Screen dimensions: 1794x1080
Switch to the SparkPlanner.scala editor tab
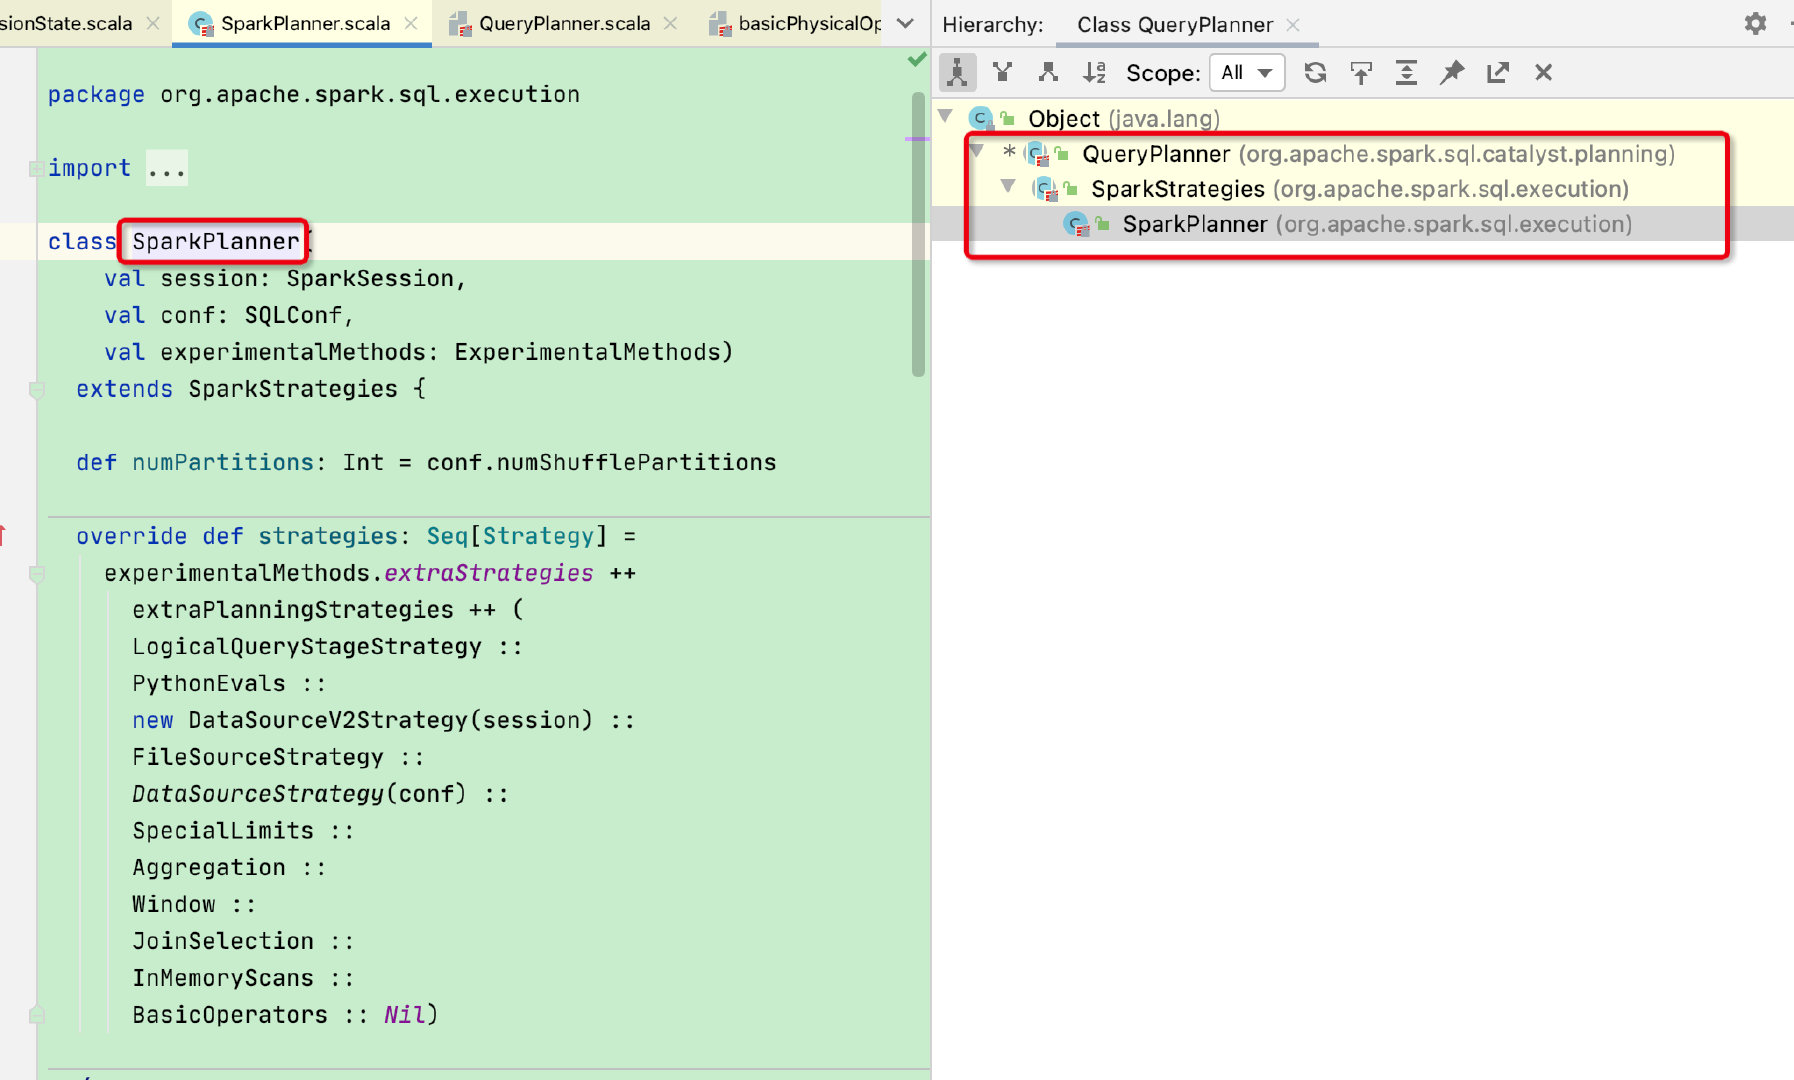pos(304,23)
